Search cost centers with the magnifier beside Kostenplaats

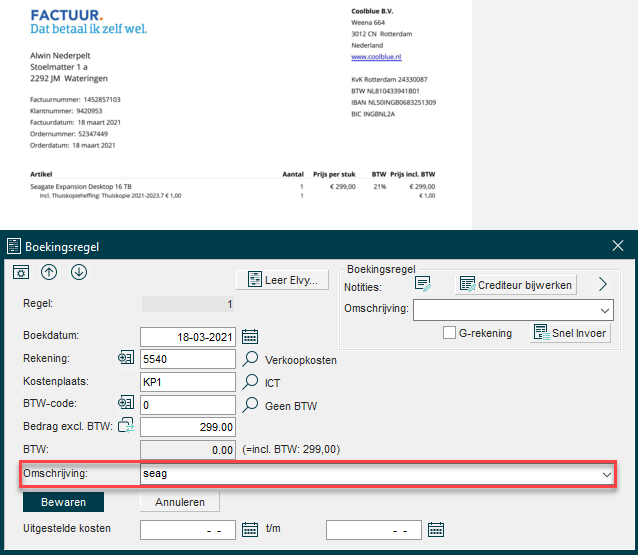click(x=250, y=382)
